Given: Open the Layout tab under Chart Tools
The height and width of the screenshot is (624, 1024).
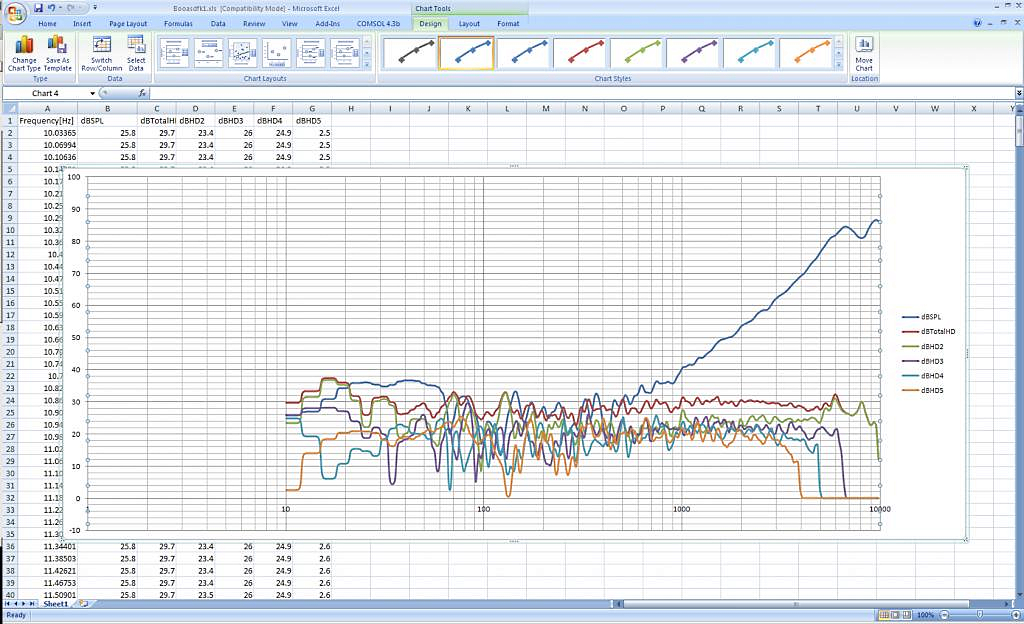Looking at the screenshot, I should [x=469, y=23].
